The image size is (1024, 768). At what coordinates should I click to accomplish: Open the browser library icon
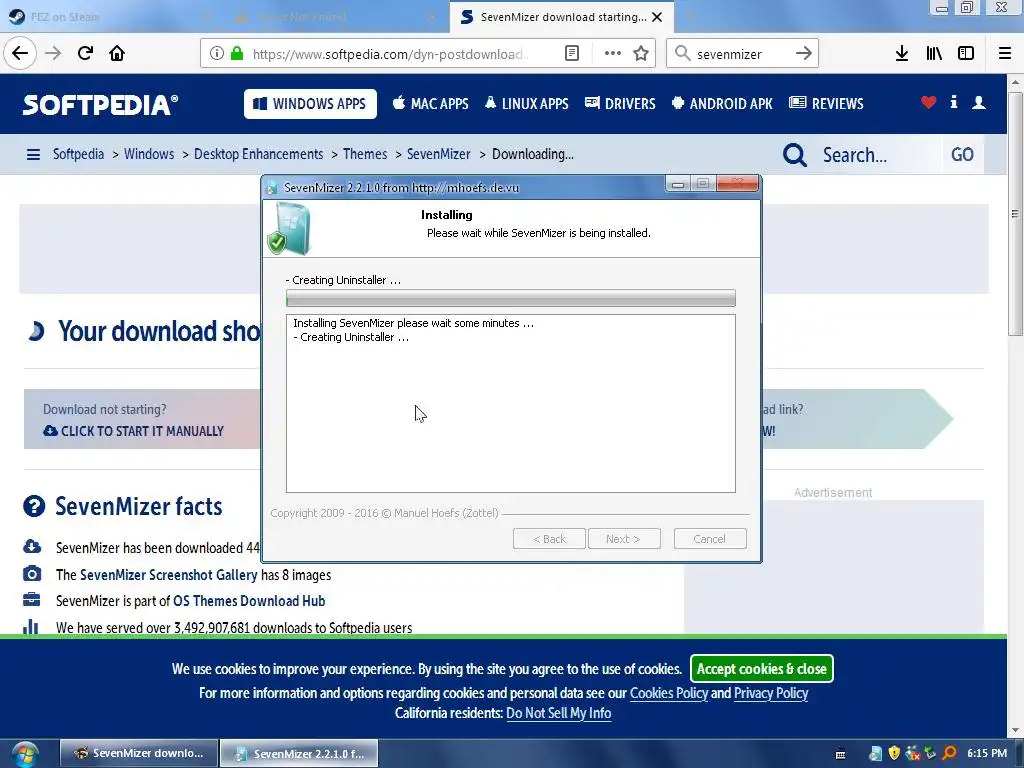coord(934,54)
